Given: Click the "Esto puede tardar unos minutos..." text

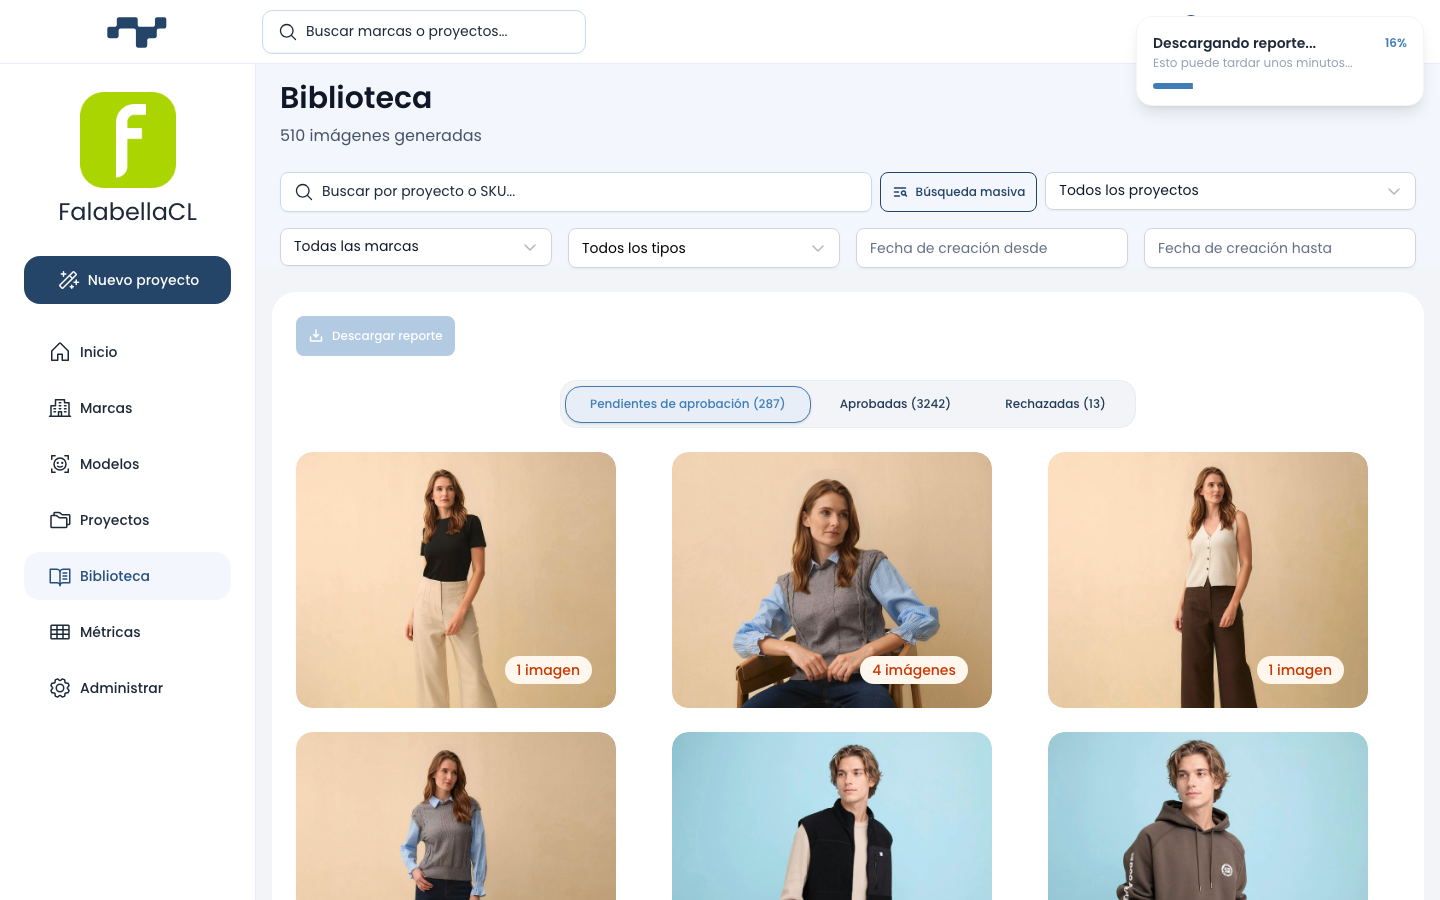Looking at the screenshot, I should 1252,63.
